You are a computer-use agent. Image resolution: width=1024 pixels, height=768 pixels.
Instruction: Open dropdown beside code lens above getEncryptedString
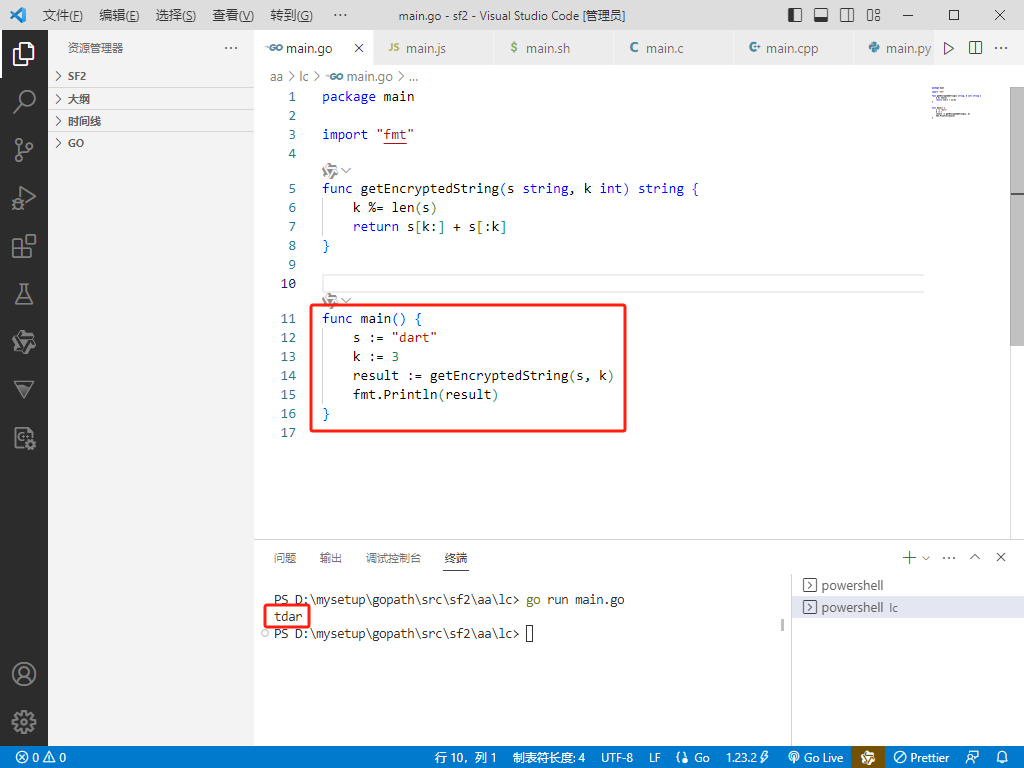[346, 171]
